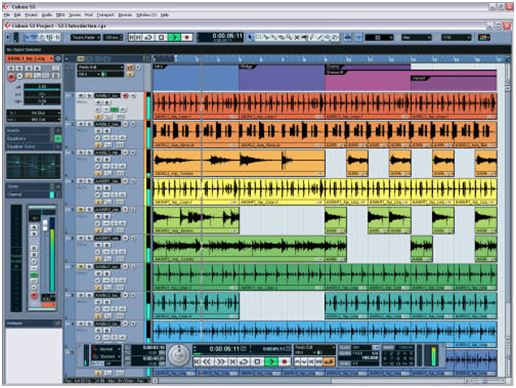This screenshot has height=388, width=516.
Task: Record-enable the yellow audio track
Action: coord(125,182)
